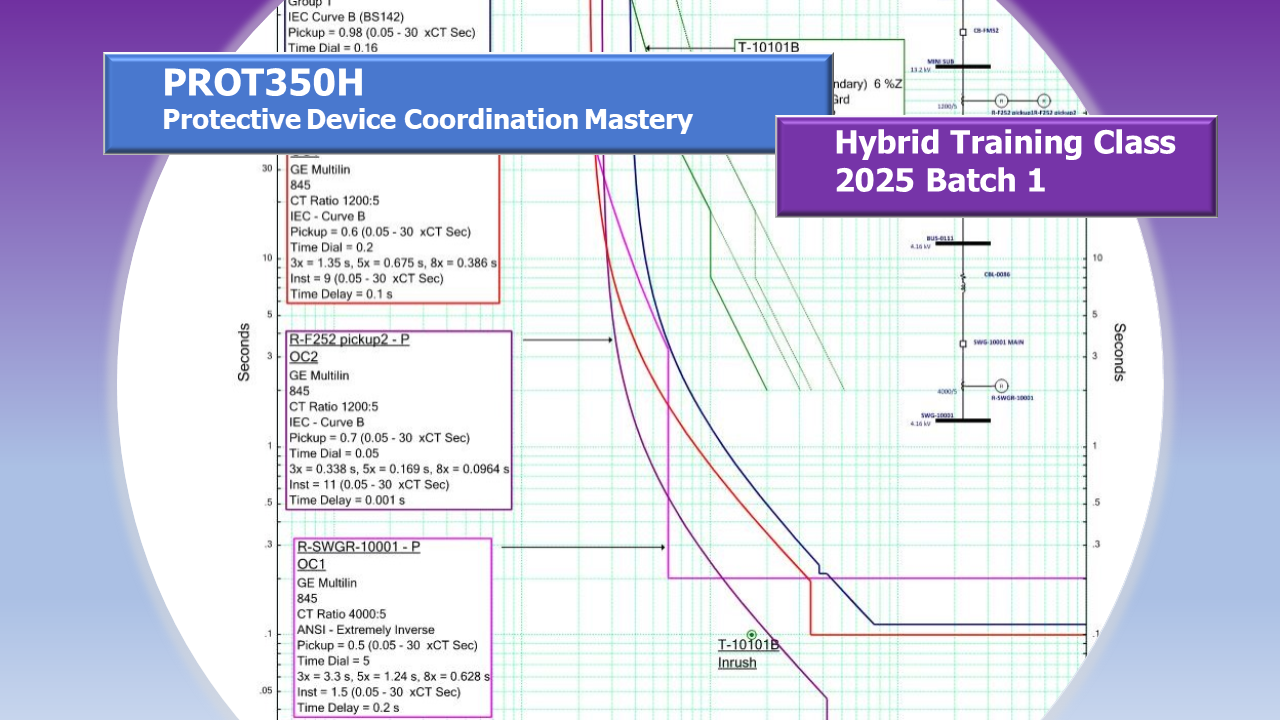Click the Time Delay = 0.2 s line
1280x720 pixels.
pos(348,708)
